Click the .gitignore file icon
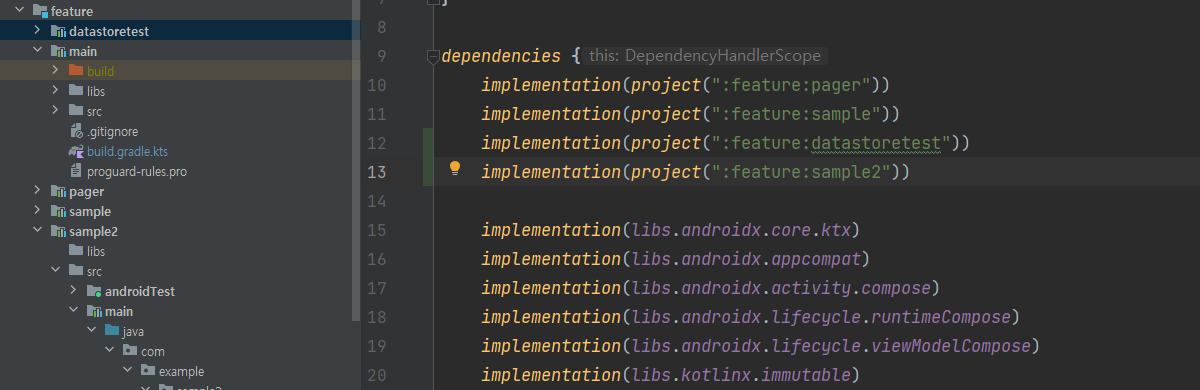This screenshot has height=390, width=1200. [76, 131]
